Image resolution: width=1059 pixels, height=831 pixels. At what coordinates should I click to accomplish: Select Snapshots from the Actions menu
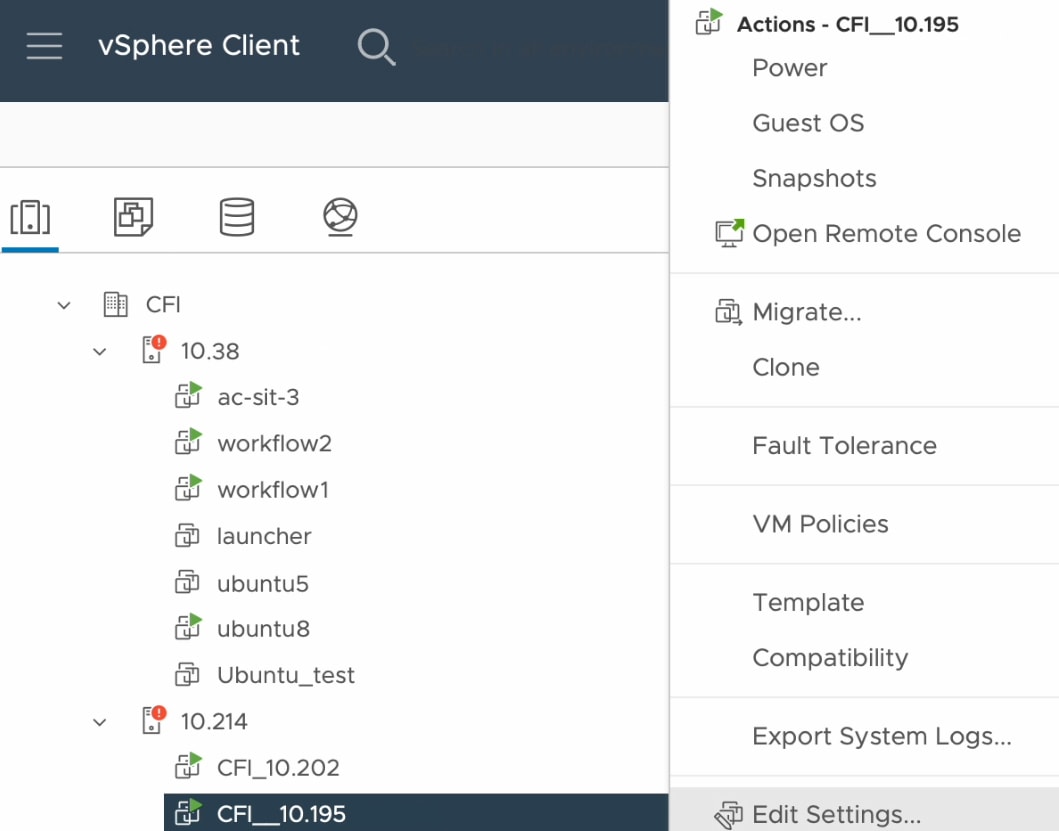click(x=814, y=179)
